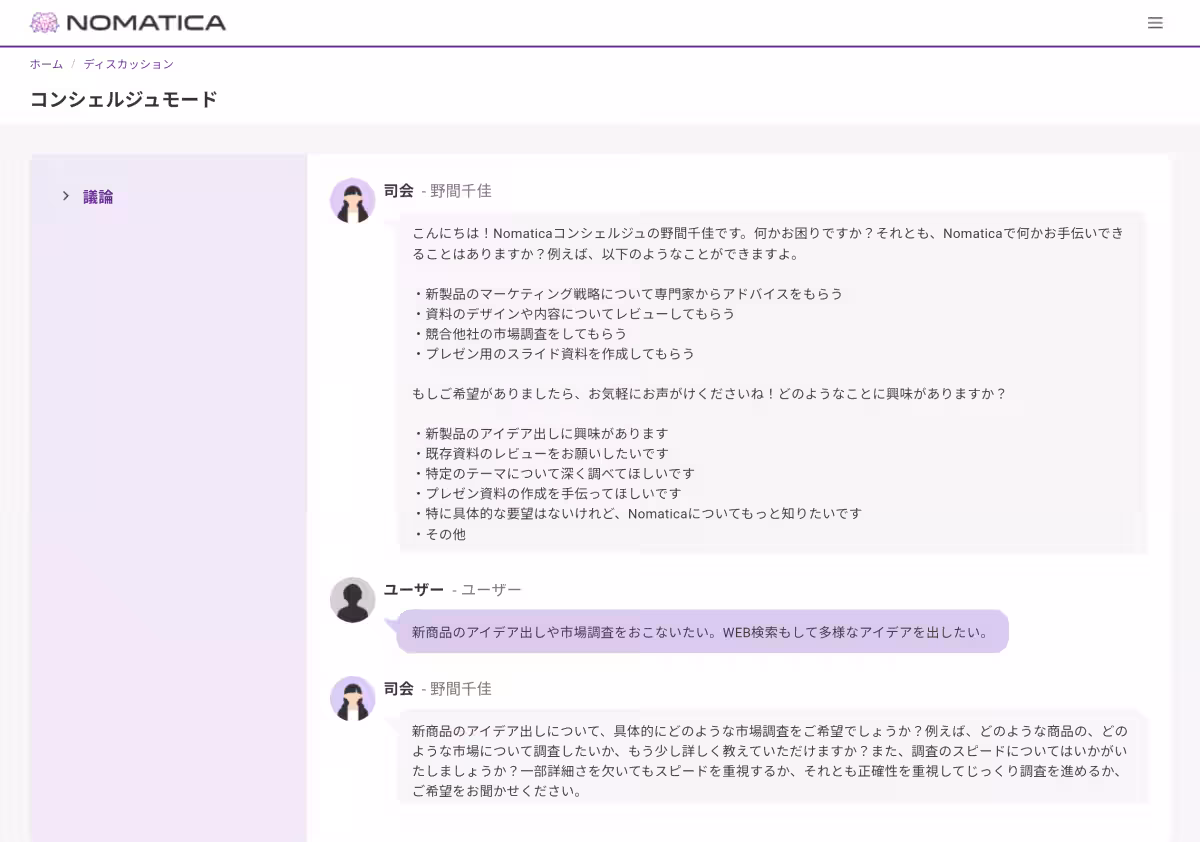Click the 司会 avatar next to the latest reply
This screenshot has width=1200, height=842.
pyautogui.click(x=352, y=698)
